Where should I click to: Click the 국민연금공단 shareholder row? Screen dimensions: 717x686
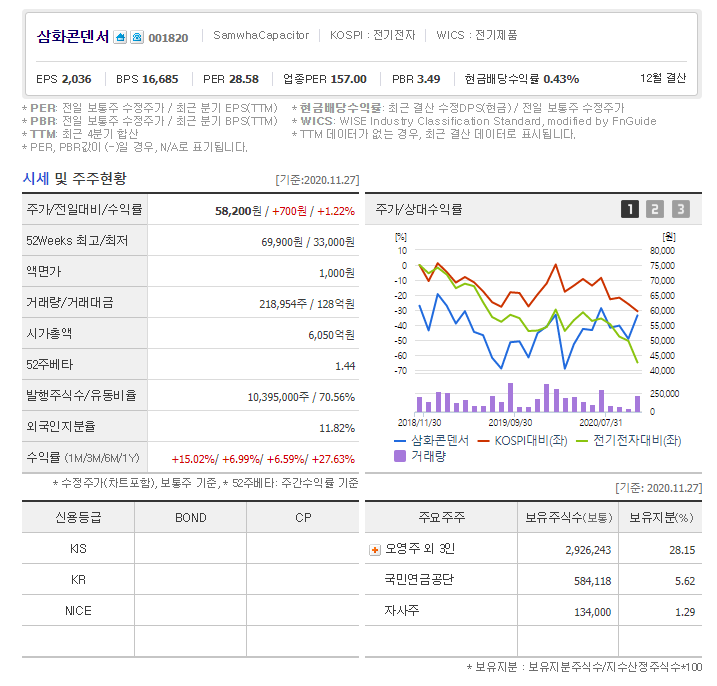tap(533, 579)
